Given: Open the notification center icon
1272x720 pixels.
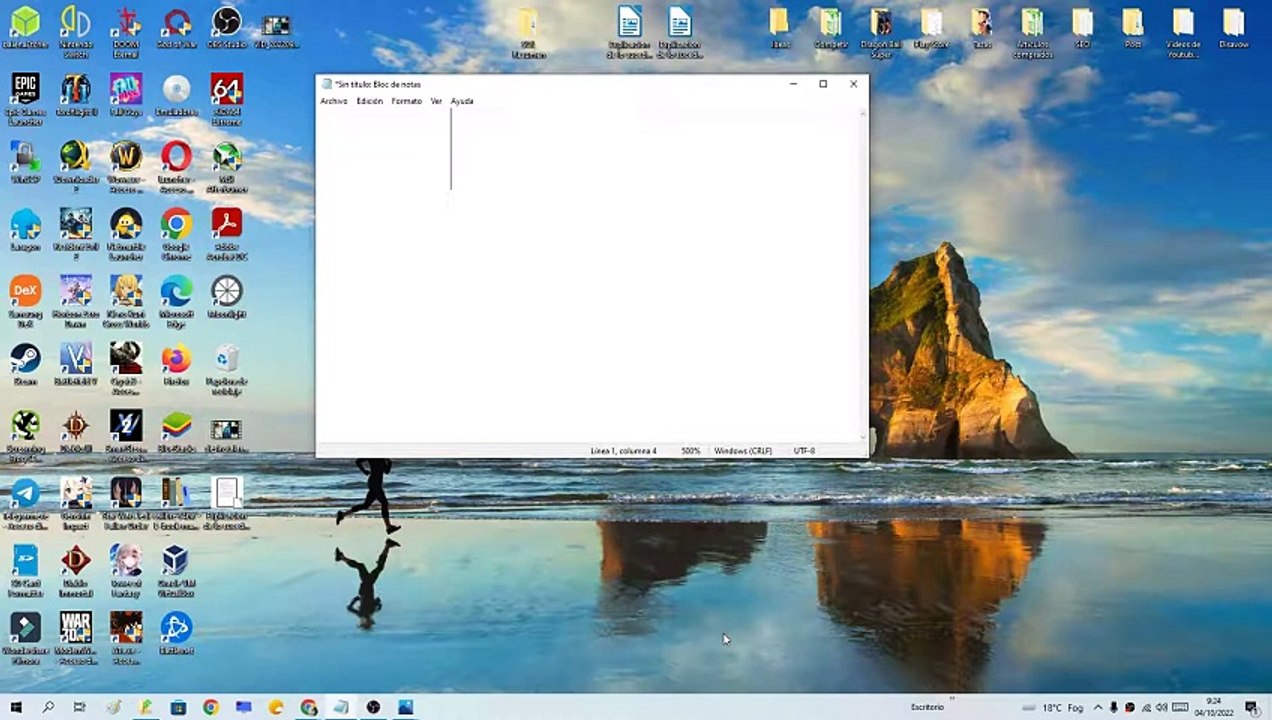Looking at the screenshot, I should 1251,707.
